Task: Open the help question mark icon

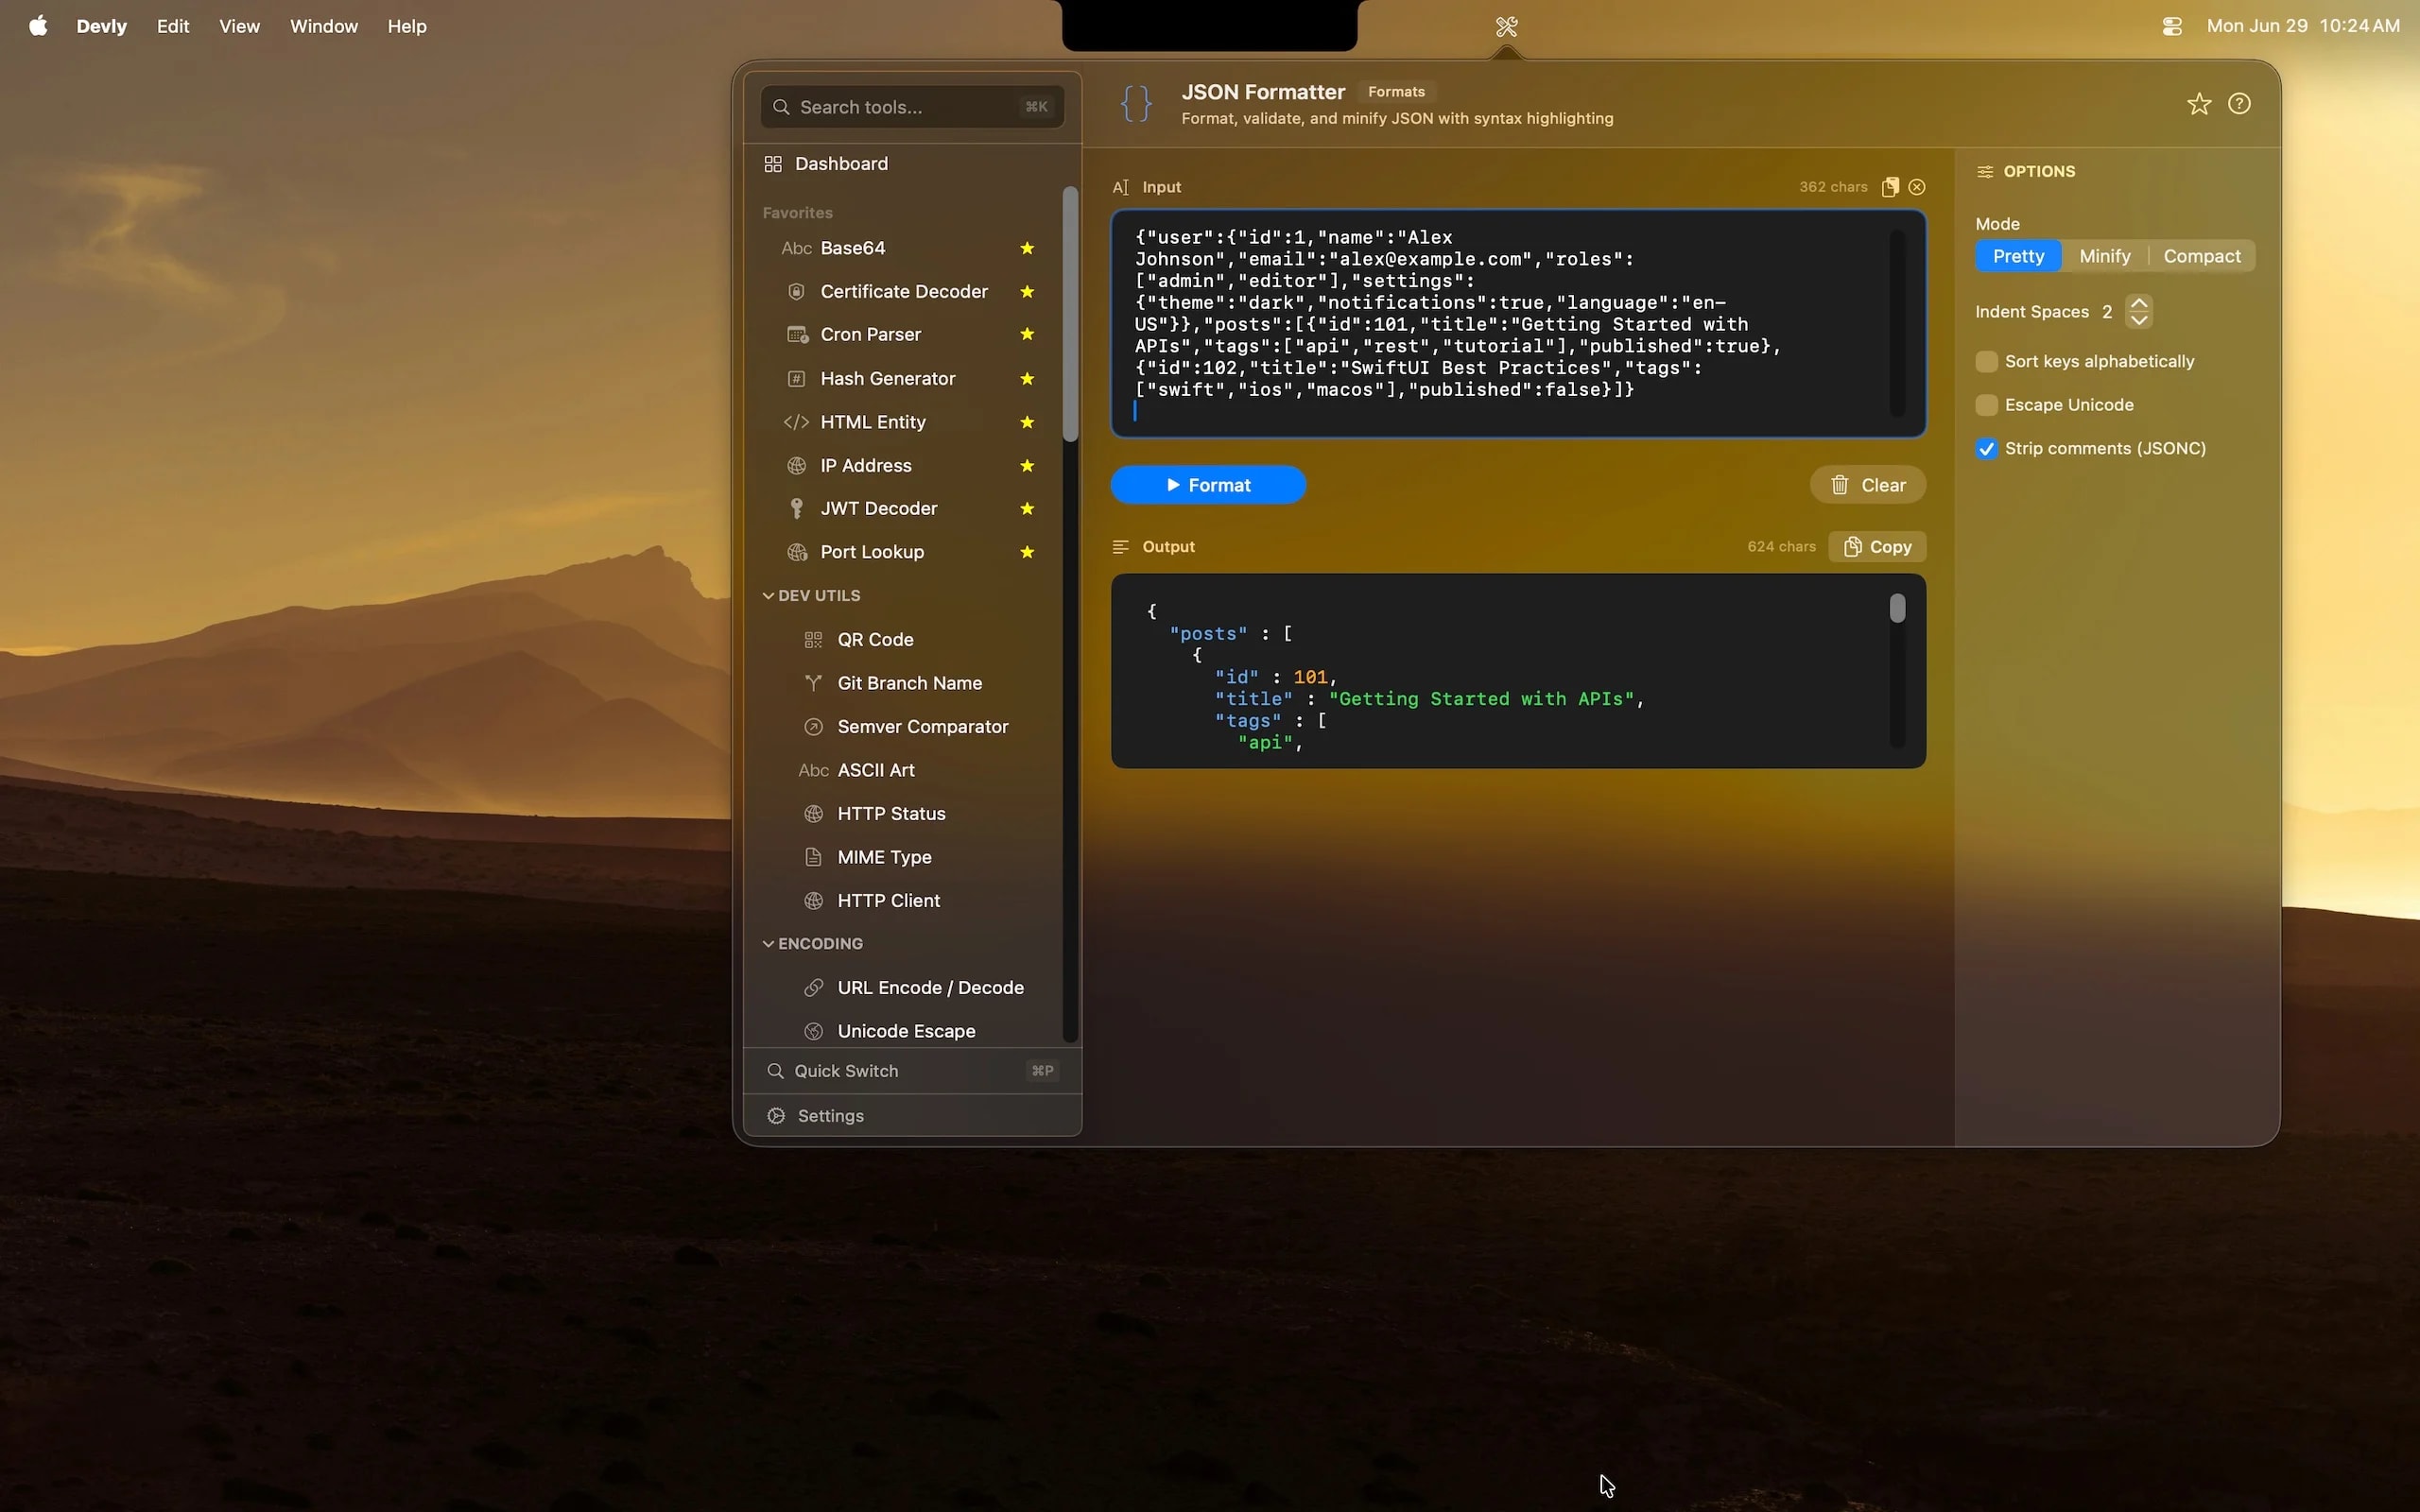Action: tap(2239, 104)
